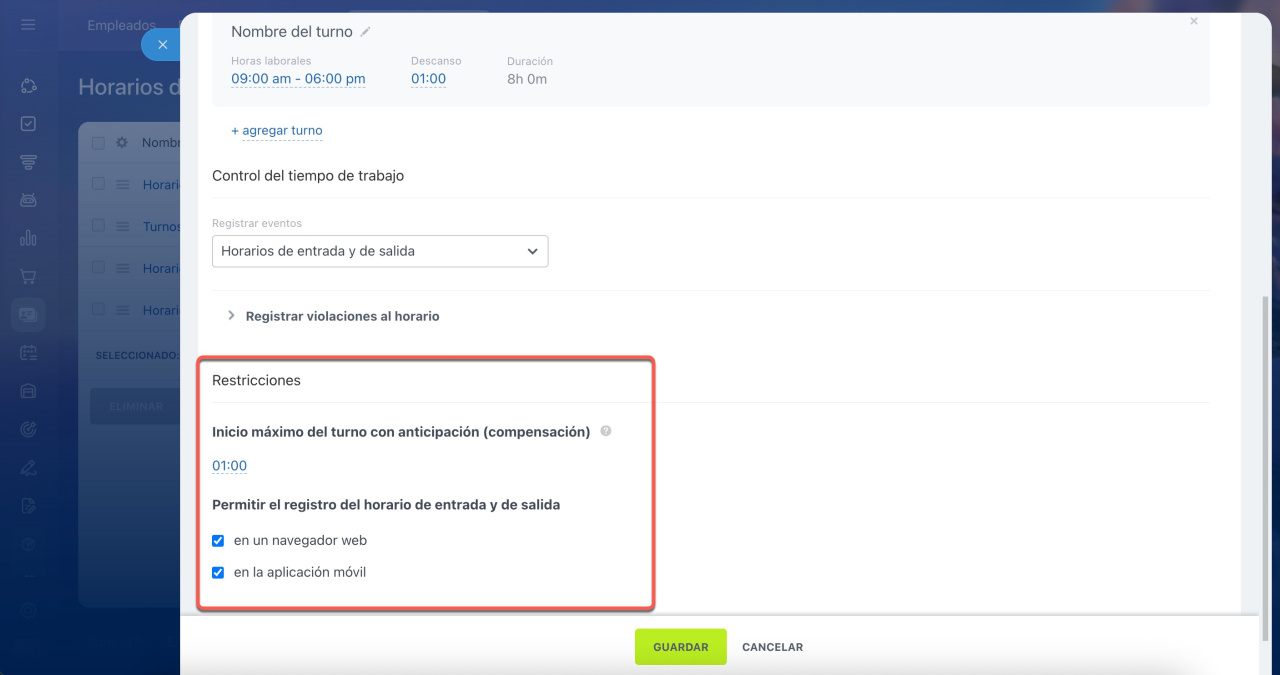Open the Tasks checkmark icon in sidebar
The image size is (1280, 675).
(x=28, y=124)
